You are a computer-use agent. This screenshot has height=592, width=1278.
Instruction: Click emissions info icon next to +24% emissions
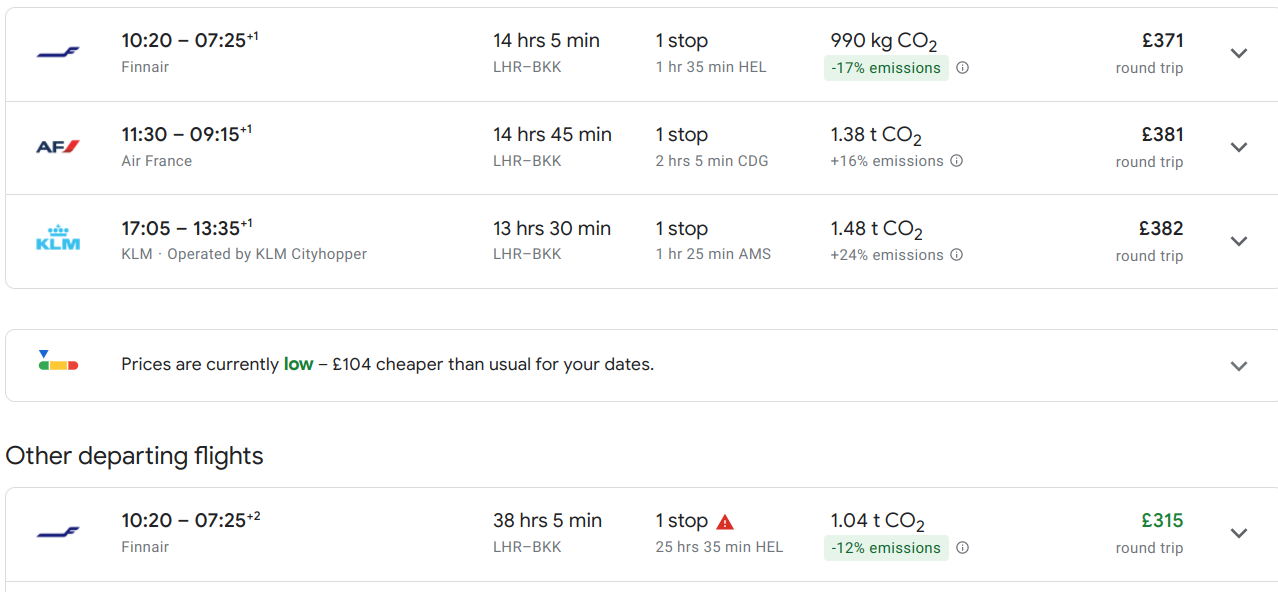956,255
